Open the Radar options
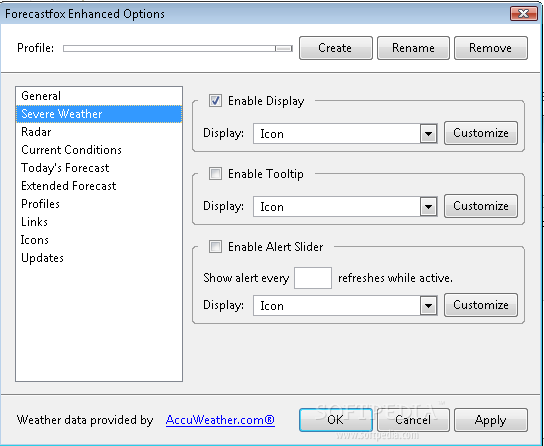544x446 pixels. (x=99, y=132)
